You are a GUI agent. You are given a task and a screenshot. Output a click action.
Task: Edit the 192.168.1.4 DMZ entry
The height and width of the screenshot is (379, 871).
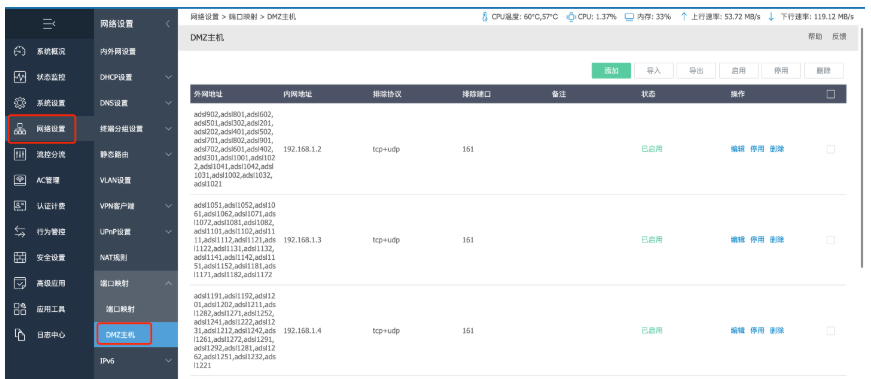(x=737, y=331)
